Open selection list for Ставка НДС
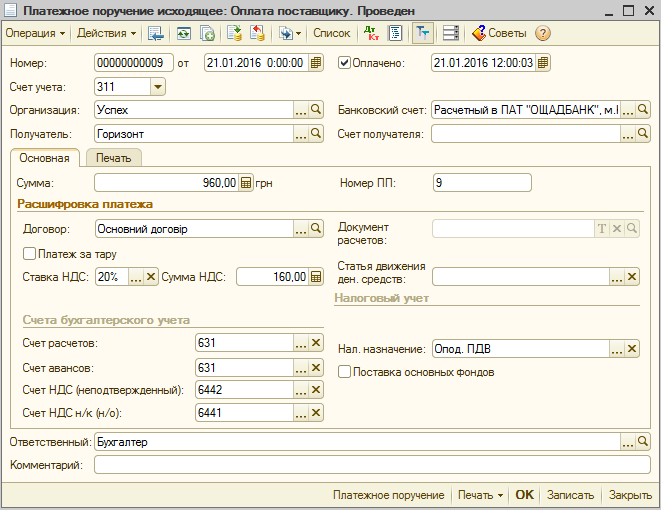 click(x=135, y=277)
